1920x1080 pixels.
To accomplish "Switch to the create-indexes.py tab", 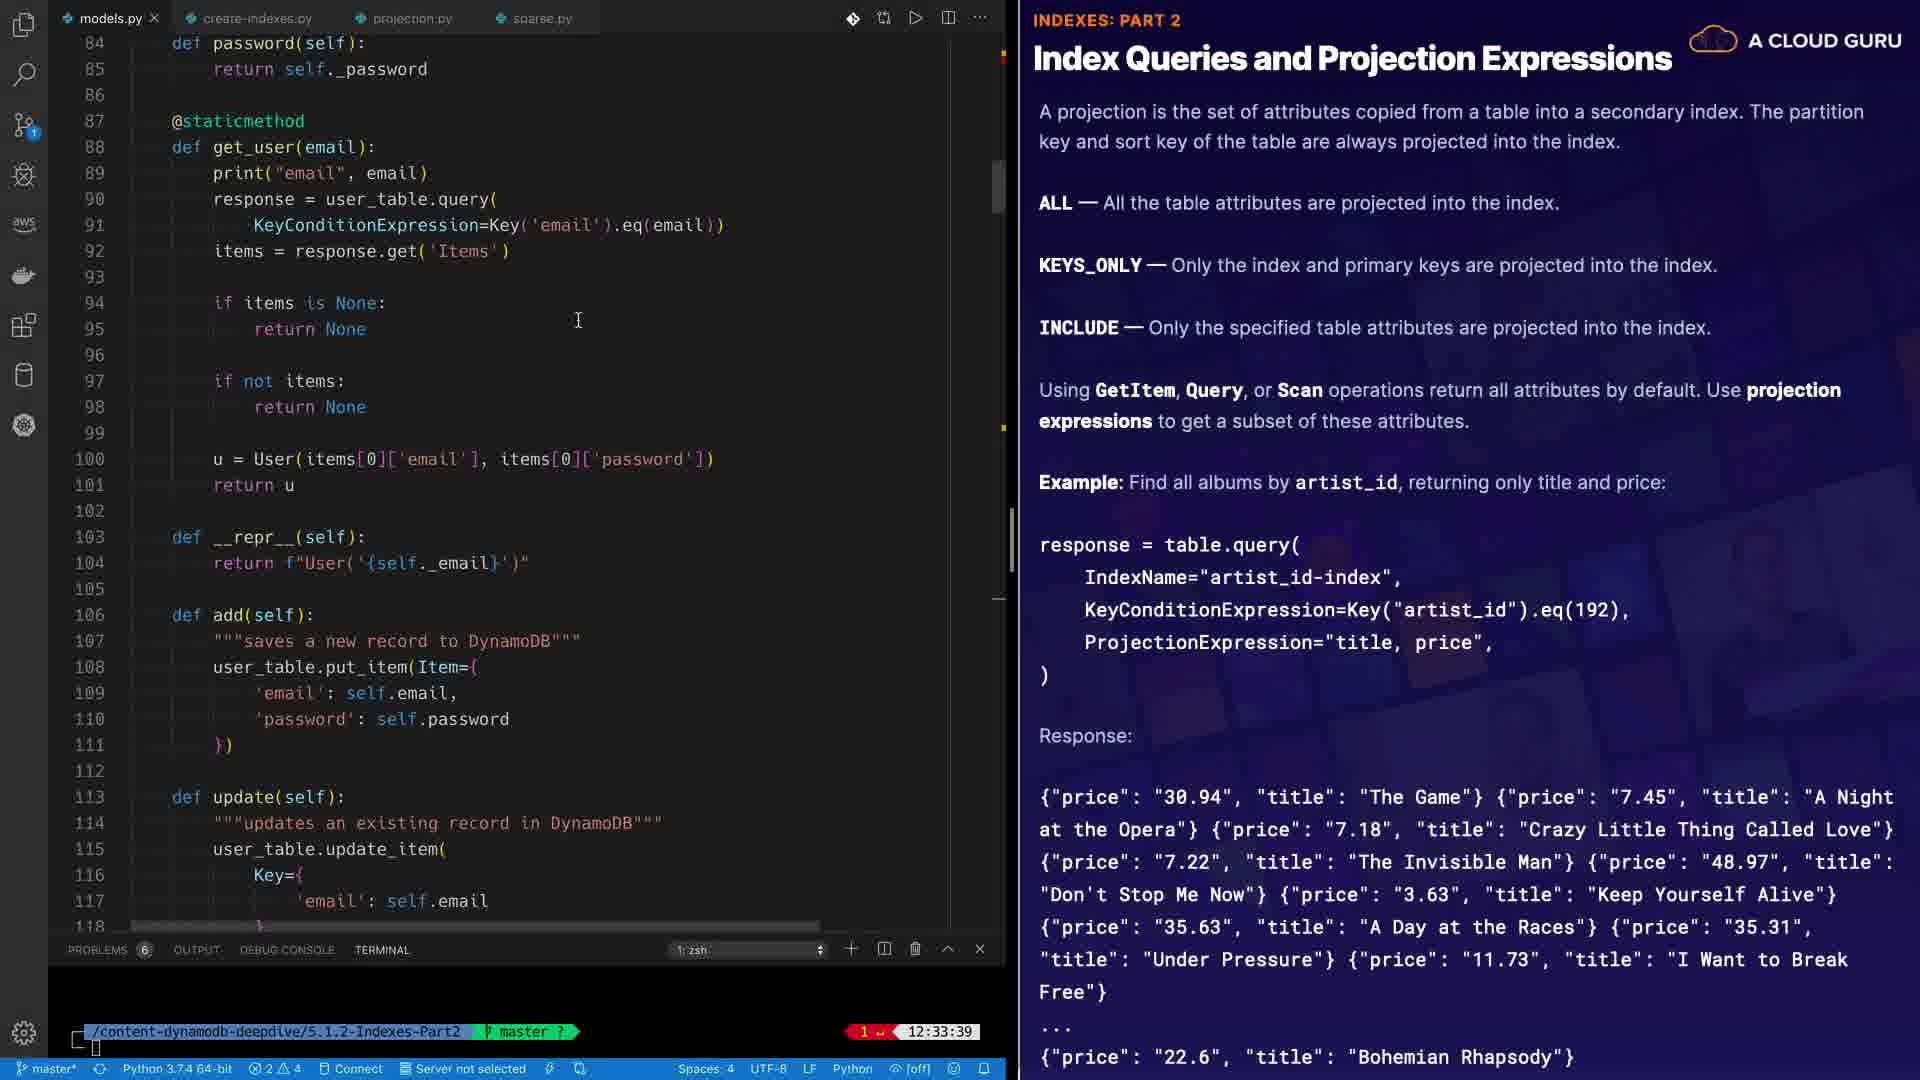I will [257, 18].
